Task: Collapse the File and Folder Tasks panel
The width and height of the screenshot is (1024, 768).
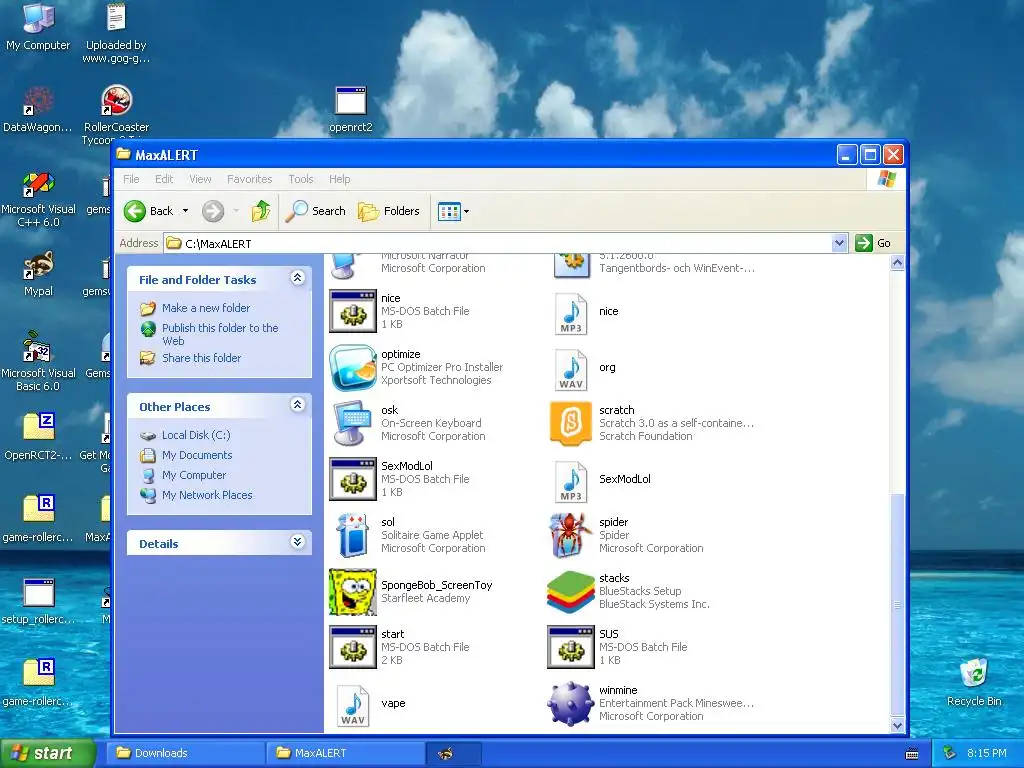Action: point(297,278)
